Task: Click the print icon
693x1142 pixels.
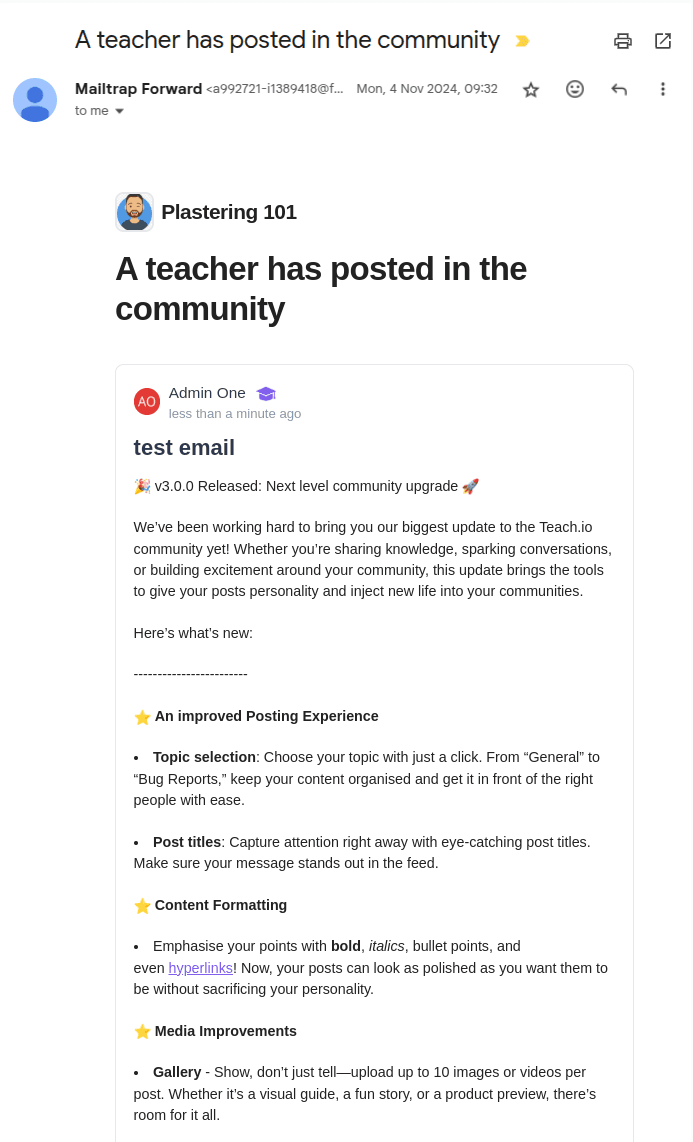Action: (623, 41)
